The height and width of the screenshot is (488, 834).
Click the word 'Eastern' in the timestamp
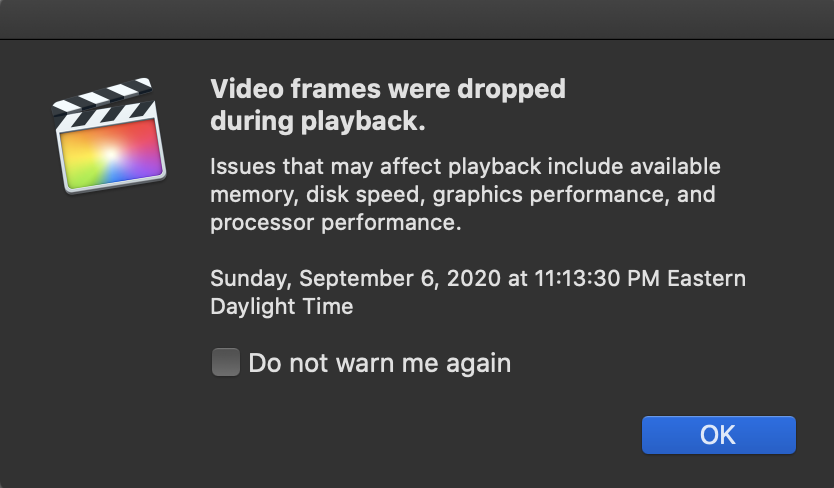click(706, 278)
